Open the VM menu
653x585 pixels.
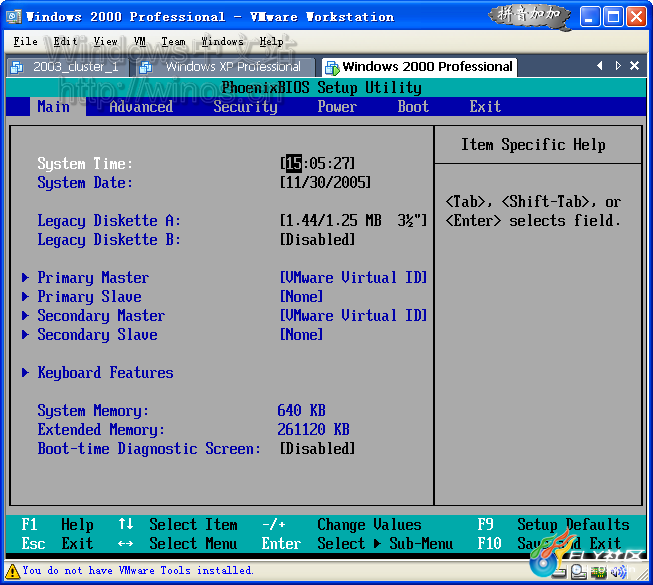pos(140,42)
